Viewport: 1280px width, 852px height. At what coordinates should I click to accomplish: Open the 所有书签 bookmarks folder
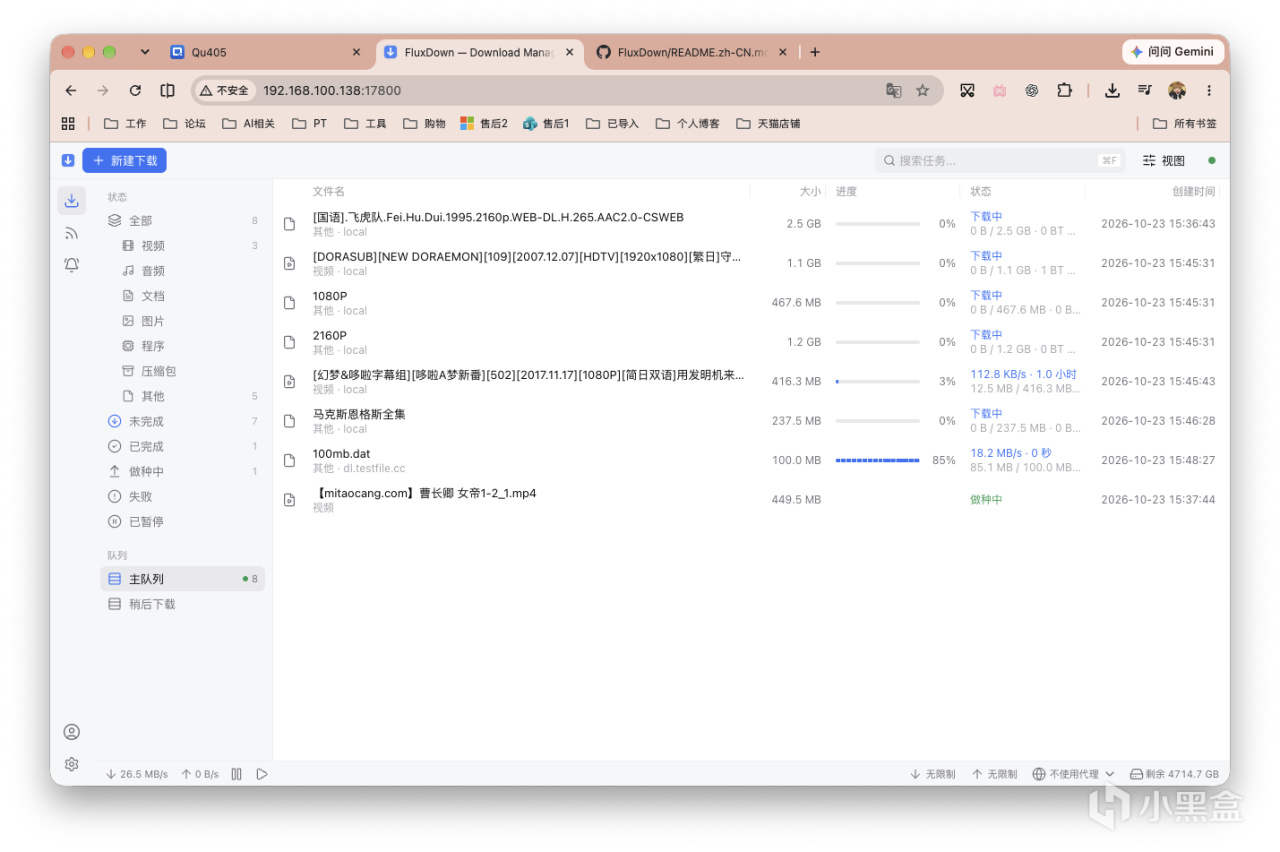[x=1187, y=124]
